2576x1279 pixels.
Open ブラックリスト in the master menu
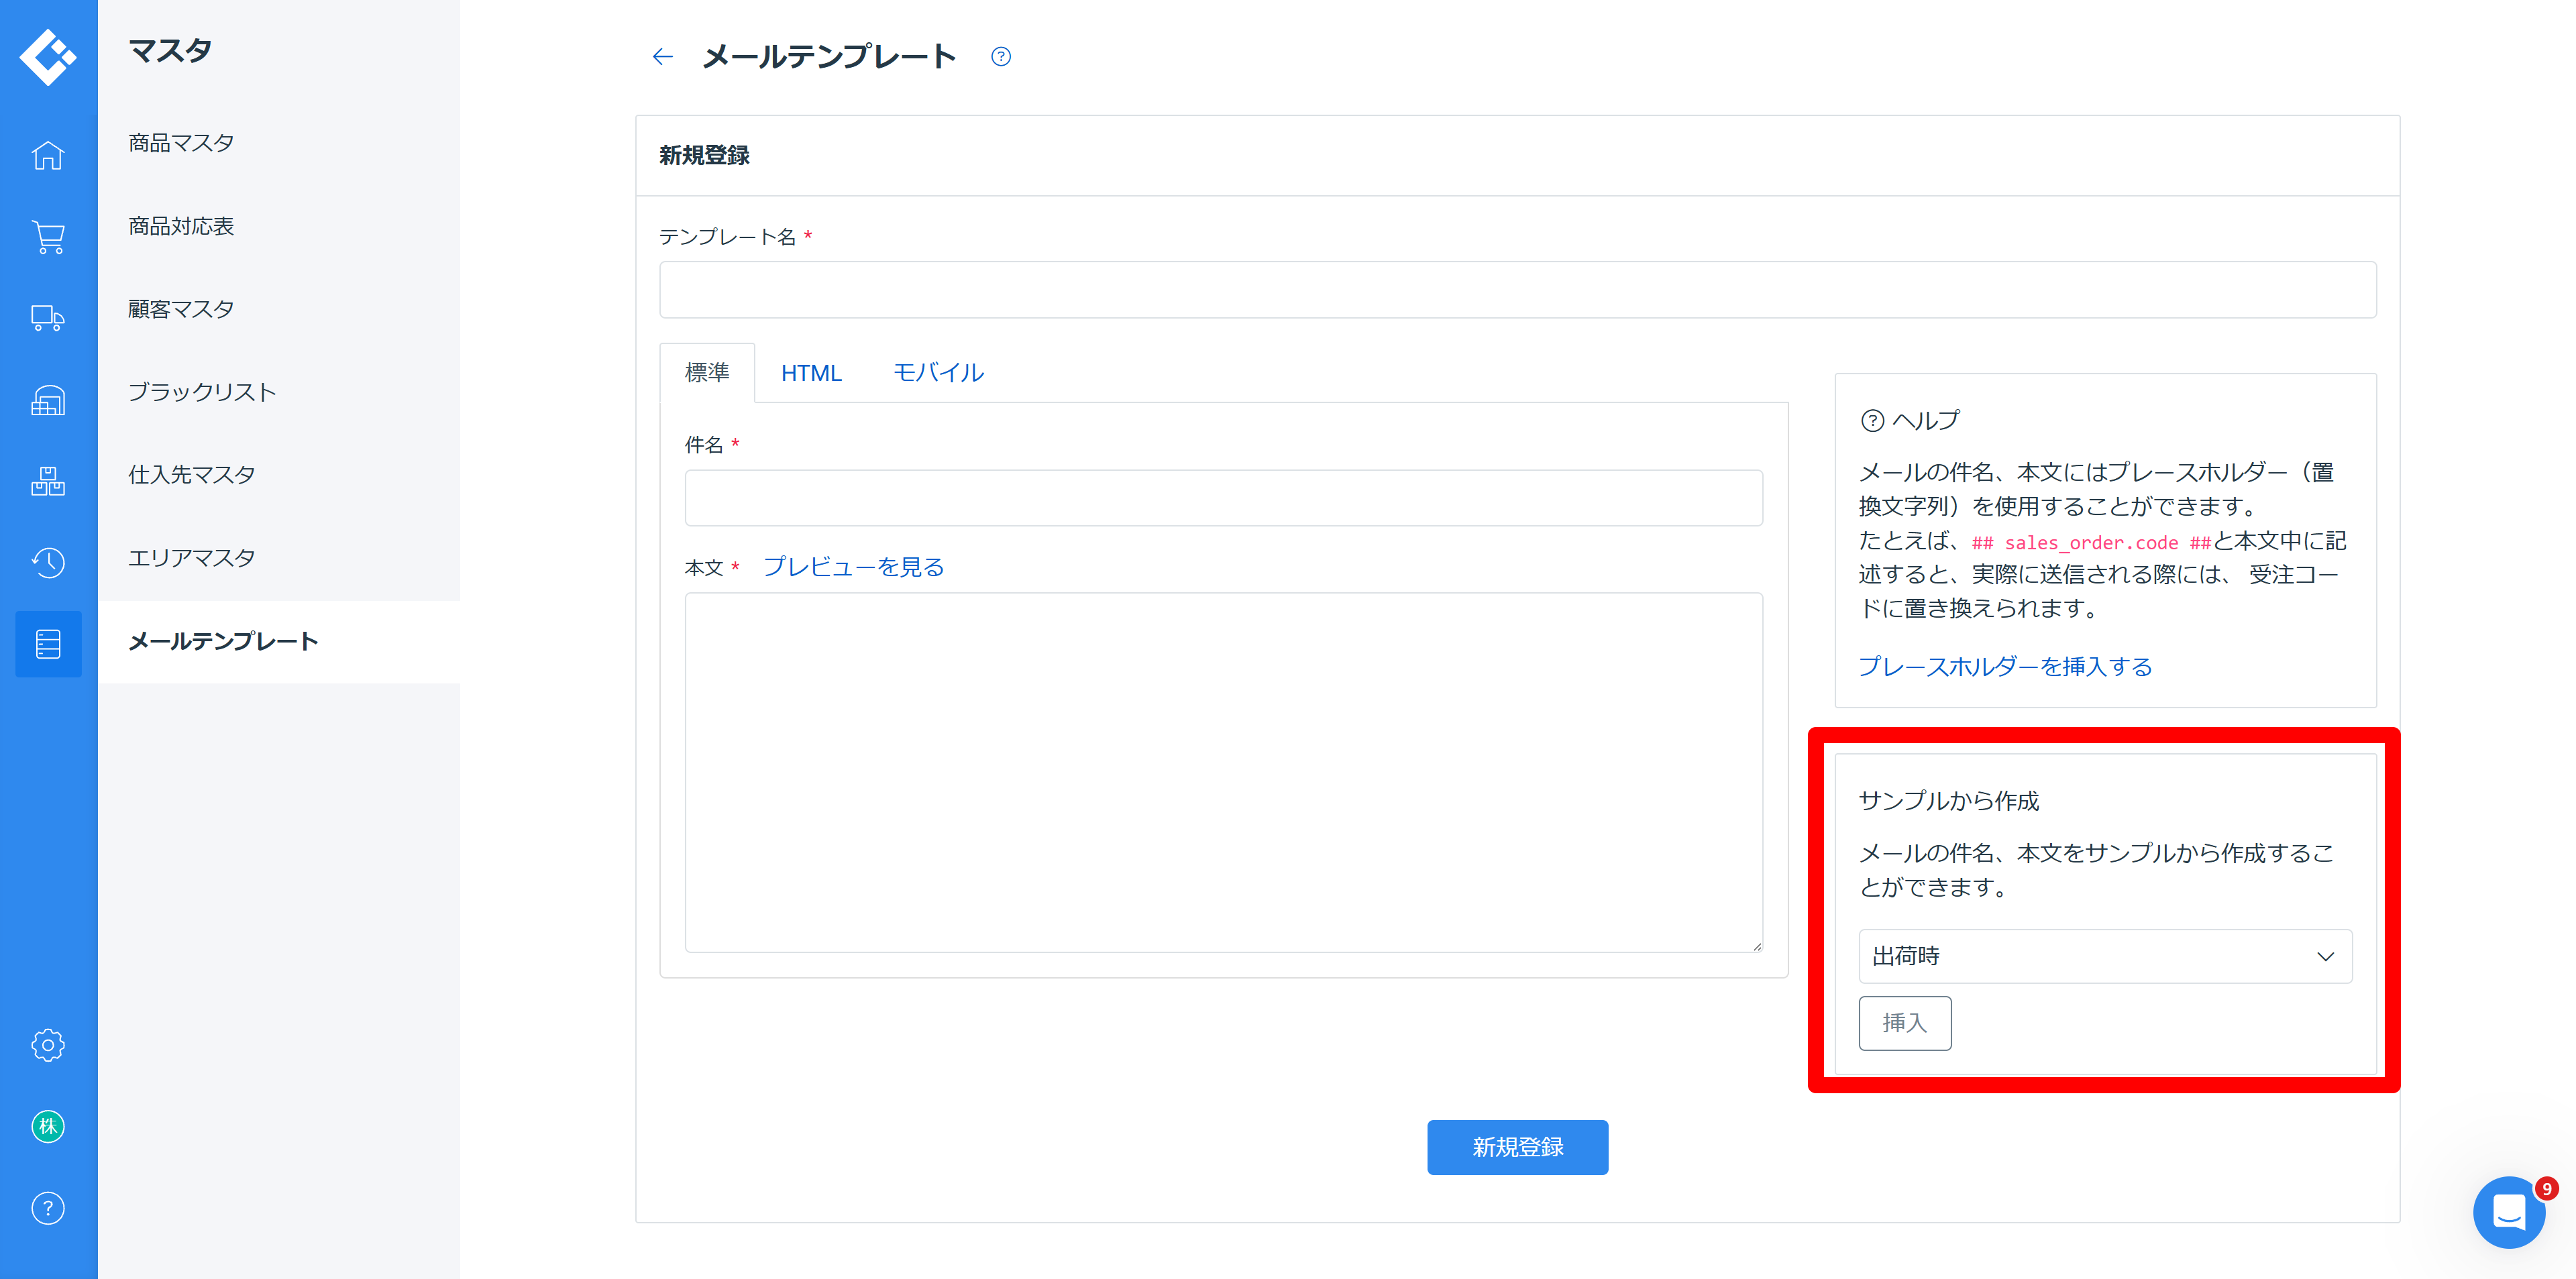202,392
